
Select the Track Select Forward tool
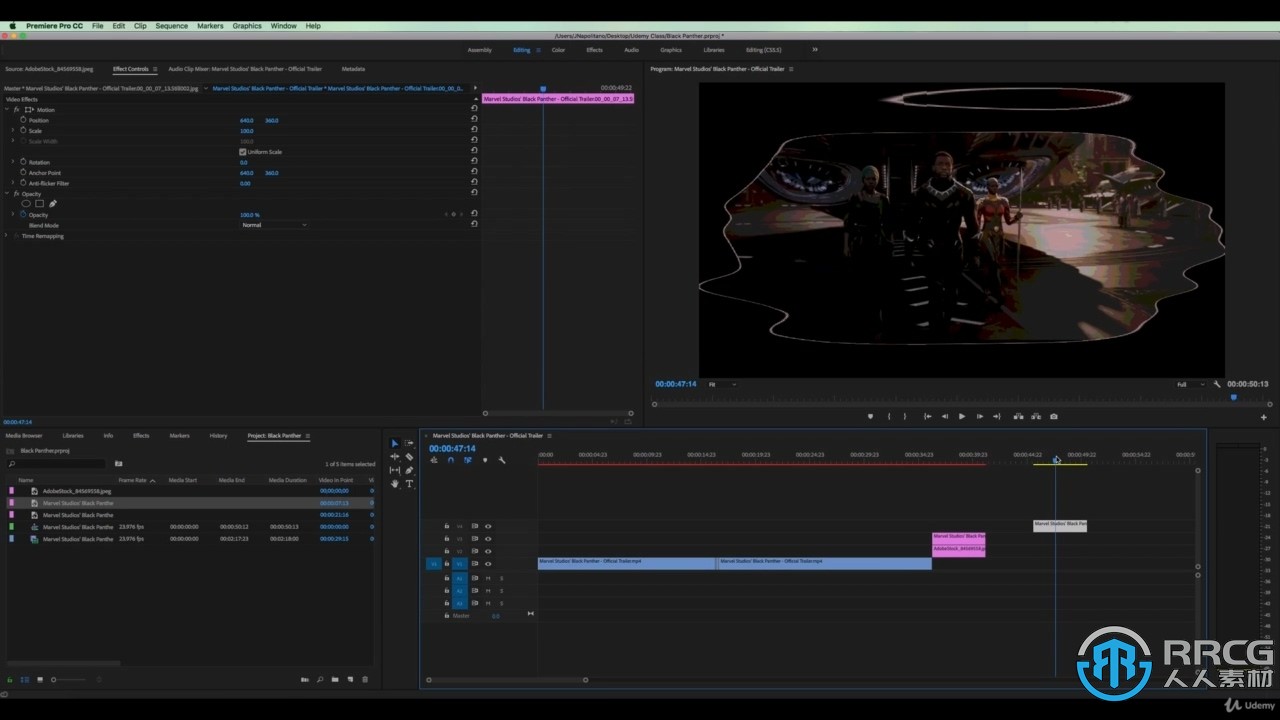409,443
